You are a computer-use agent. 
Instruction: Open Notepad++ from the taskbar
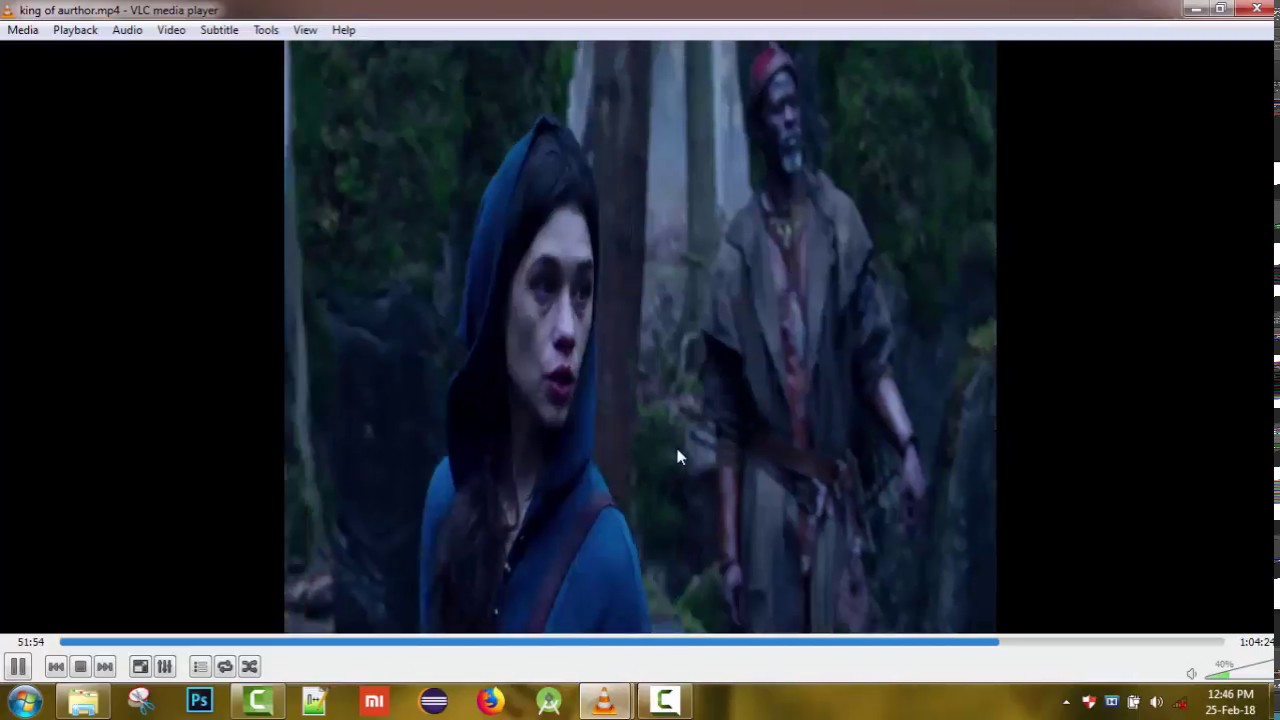pos(315,701)
